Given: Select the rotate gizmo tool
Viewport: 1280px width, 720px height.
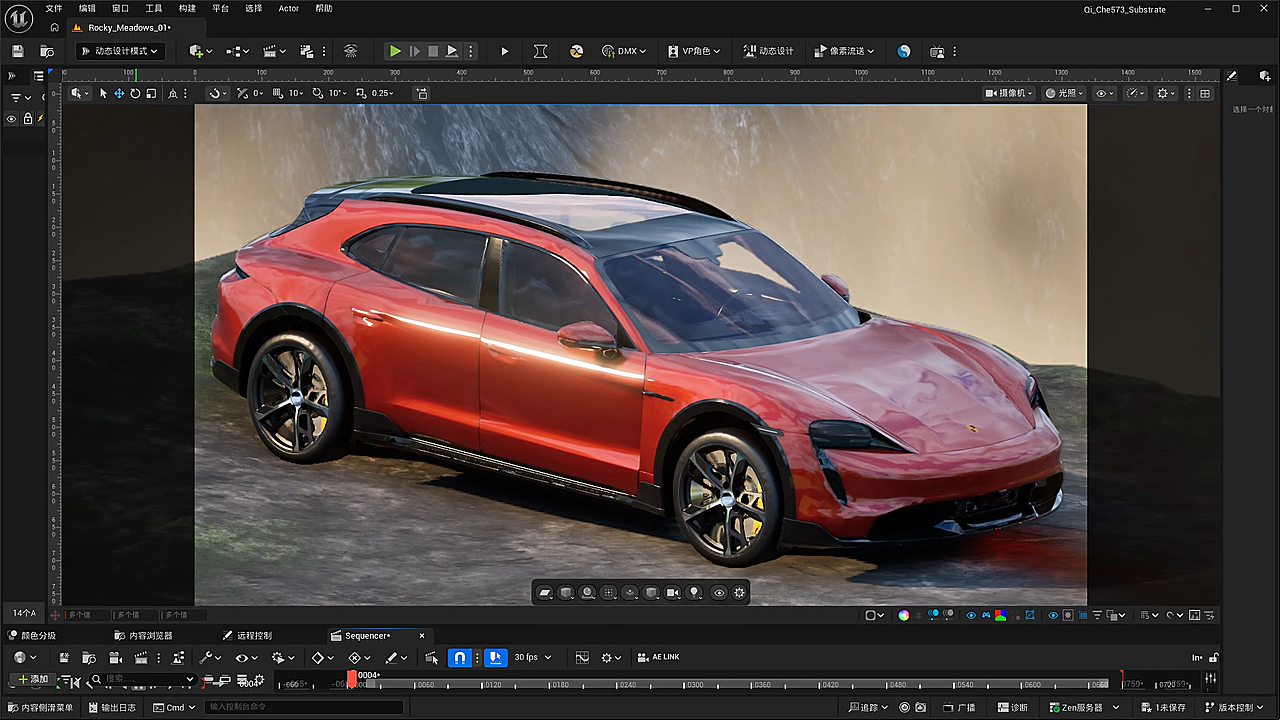Looking at the screenshot, I should point(135,93).
